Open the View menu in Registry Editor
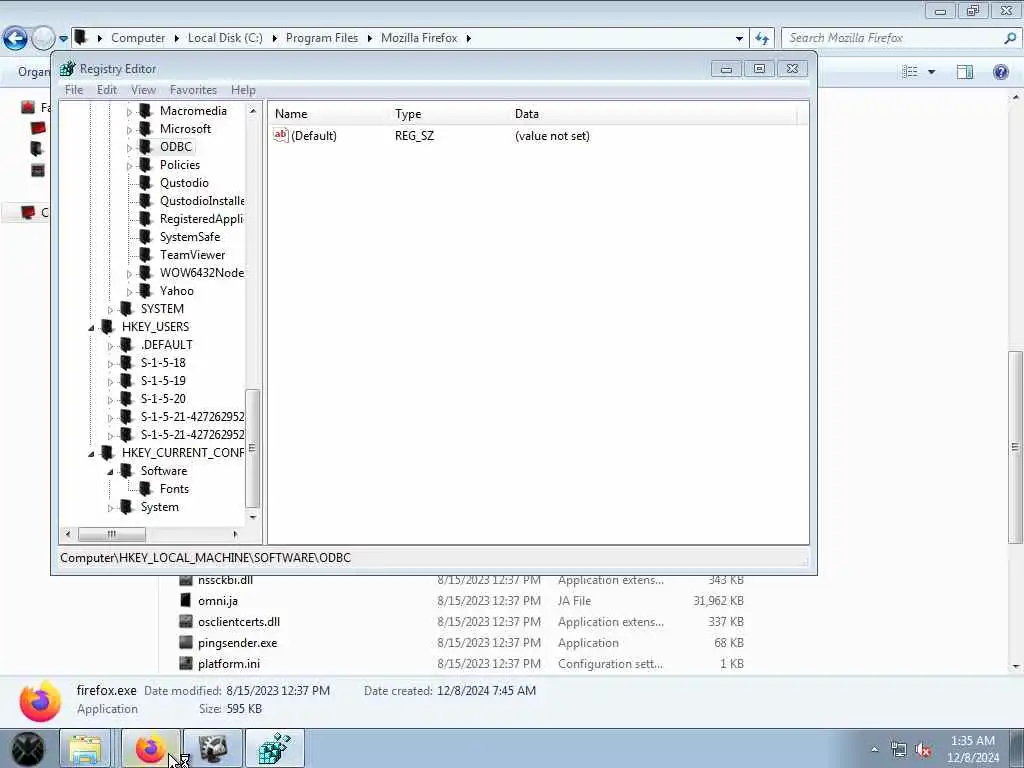1024x768 pixels. (x=144, y=90)
